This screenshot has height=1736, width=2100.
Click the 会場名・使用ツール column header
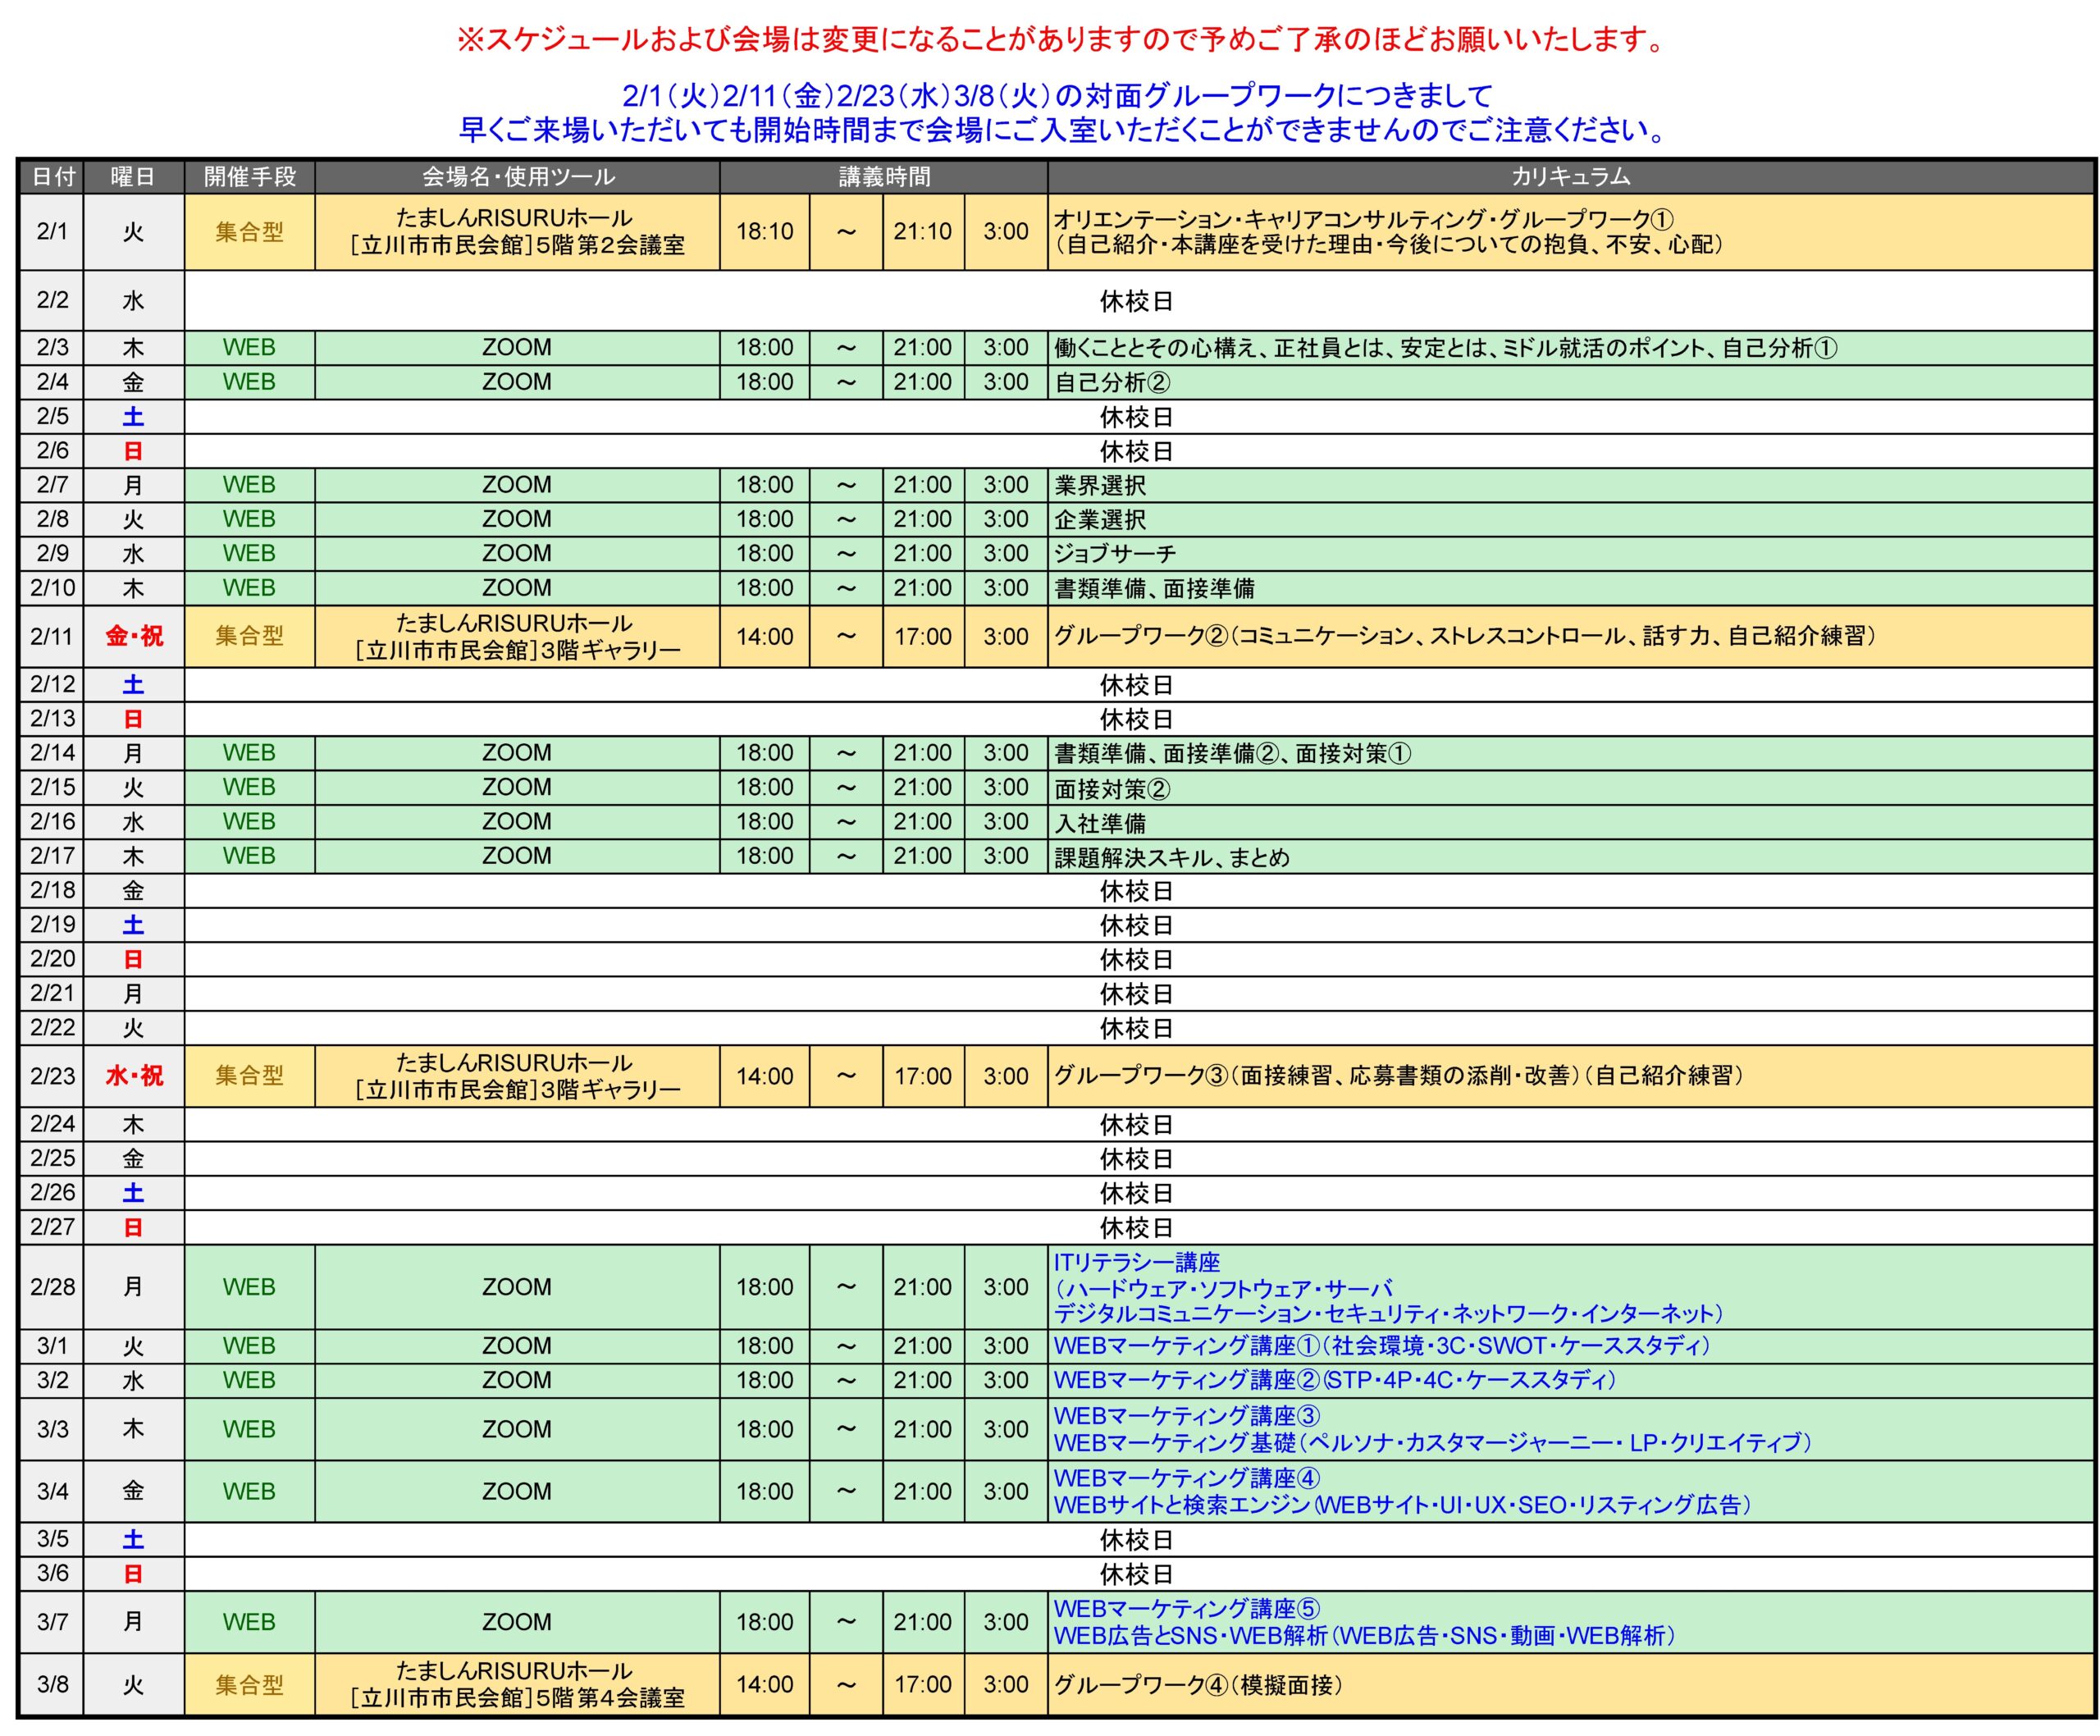517,177
